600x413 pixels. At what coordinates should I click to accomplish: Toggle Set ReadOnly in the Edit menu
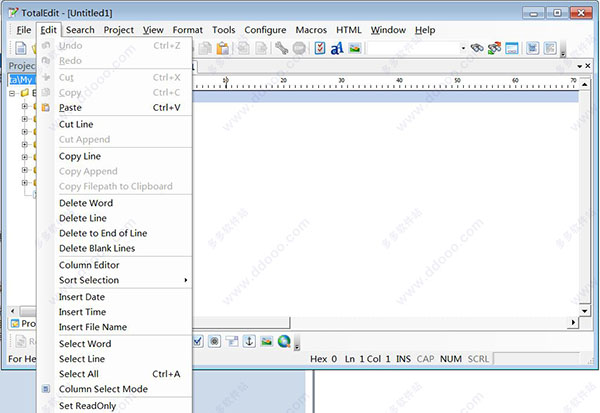115,406
